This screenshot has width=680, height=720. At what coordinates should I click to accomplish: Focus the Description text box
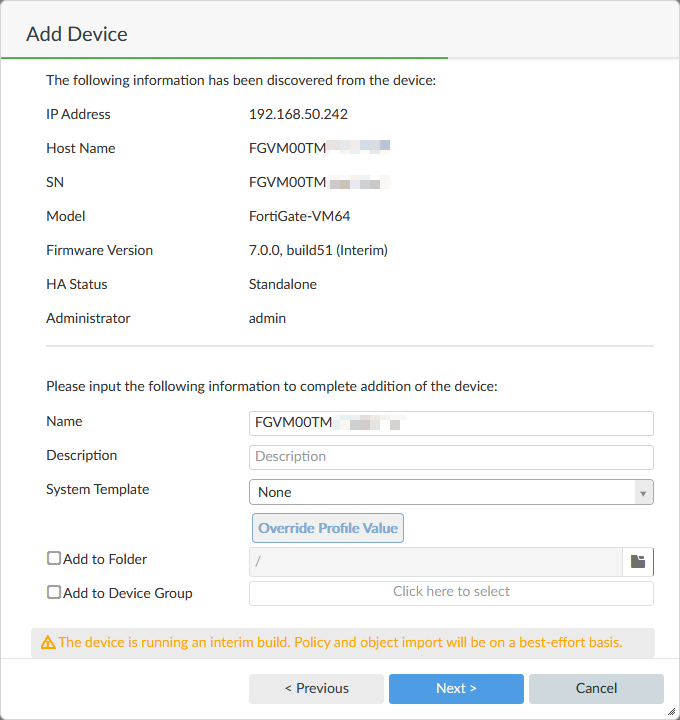point(451,457)
